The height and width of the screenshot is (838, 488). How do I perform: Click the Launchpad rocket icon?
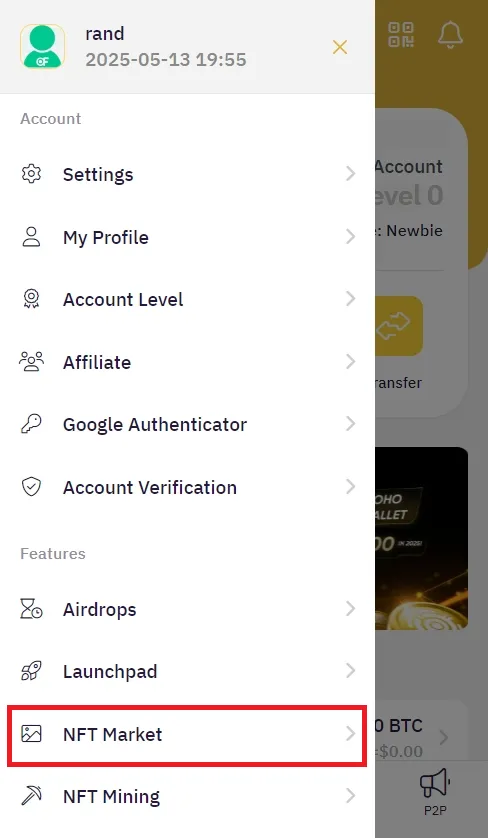point(31,671)
